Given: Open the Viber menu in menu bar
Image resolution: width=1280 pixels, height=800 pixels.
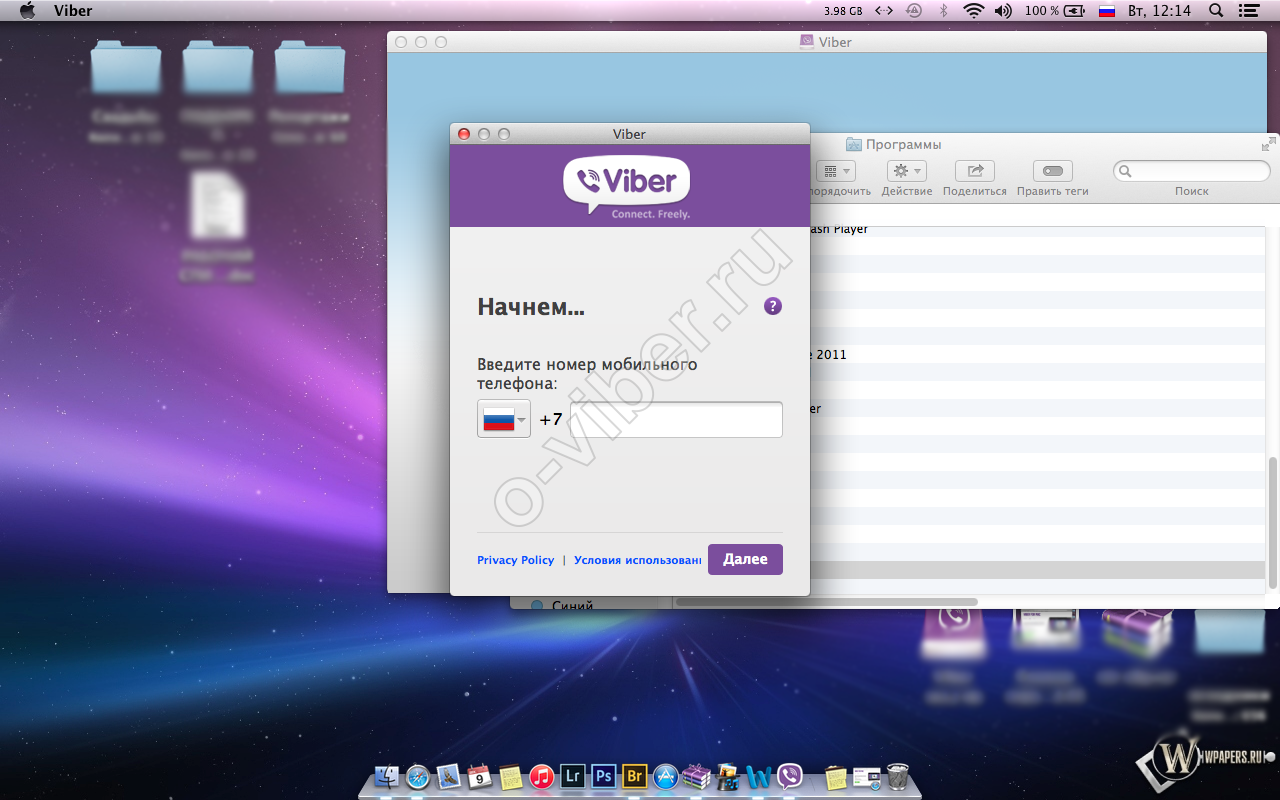Looking at the screenshot, I should (x=73, y=11).
